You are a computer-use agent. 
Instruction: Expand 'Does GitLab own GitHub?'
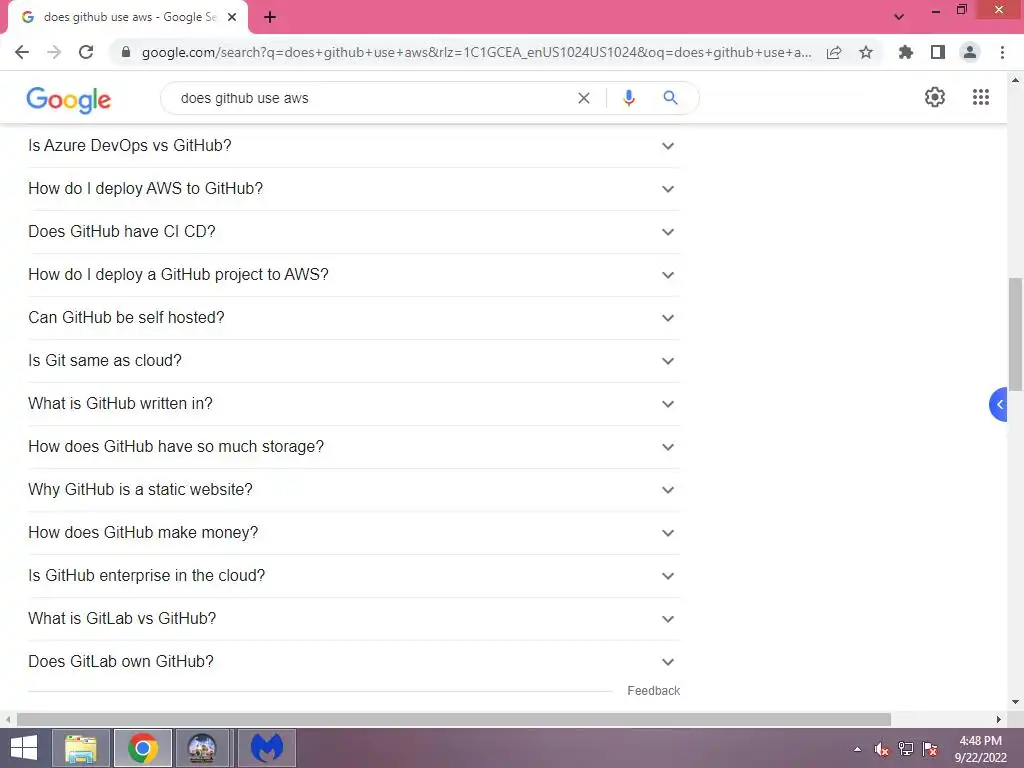click(354, 662)
